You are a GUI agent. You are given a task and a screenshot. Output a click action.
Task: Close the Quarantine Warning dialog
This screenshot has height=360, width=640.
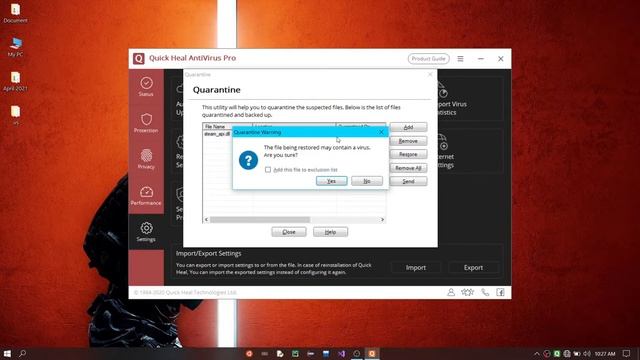click(381, 132)
